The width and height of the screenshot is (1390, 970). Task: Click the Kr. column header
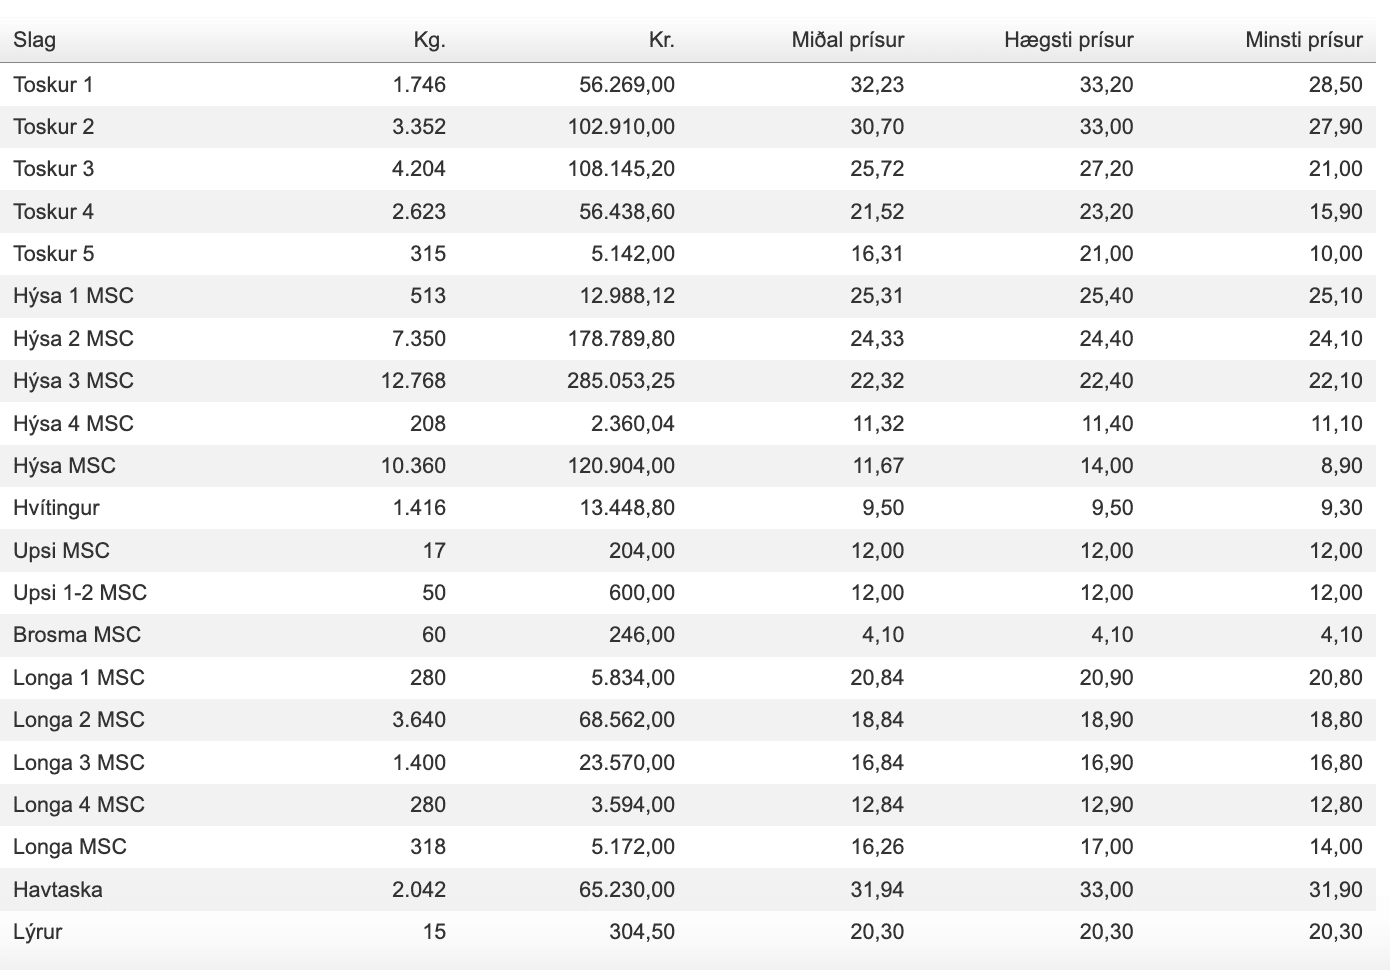point(661,40)
